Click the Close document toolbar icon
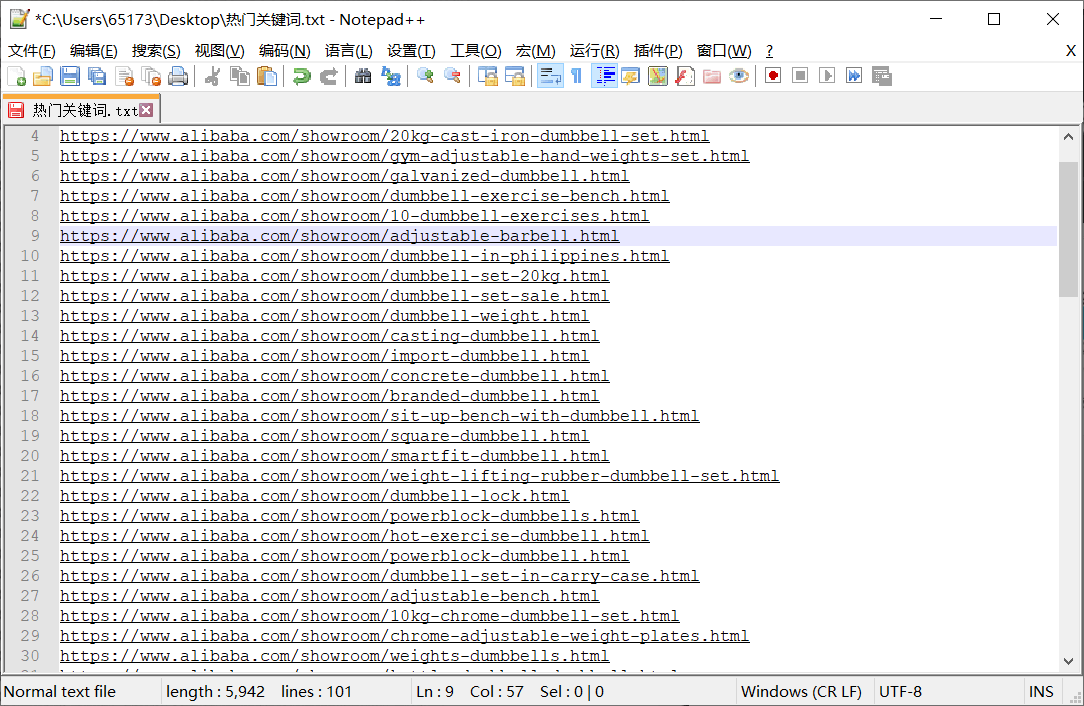 coord(124,76)
